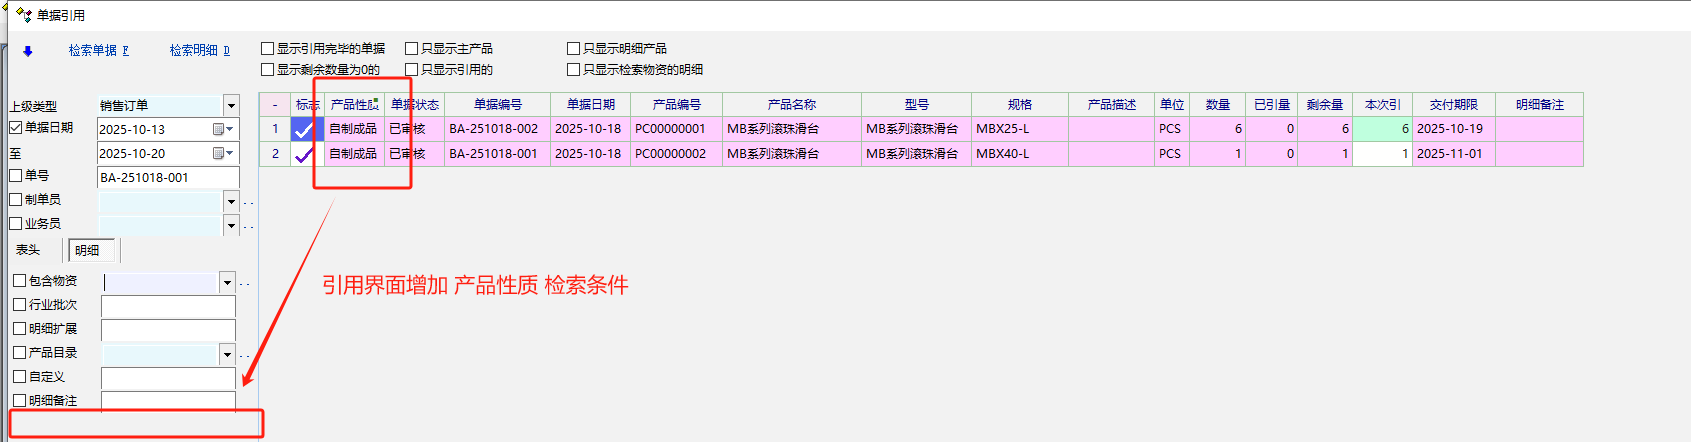Check the 只显示主产品 option
This screenshot has height=442, width=1691.
click(x=411, y=48)
